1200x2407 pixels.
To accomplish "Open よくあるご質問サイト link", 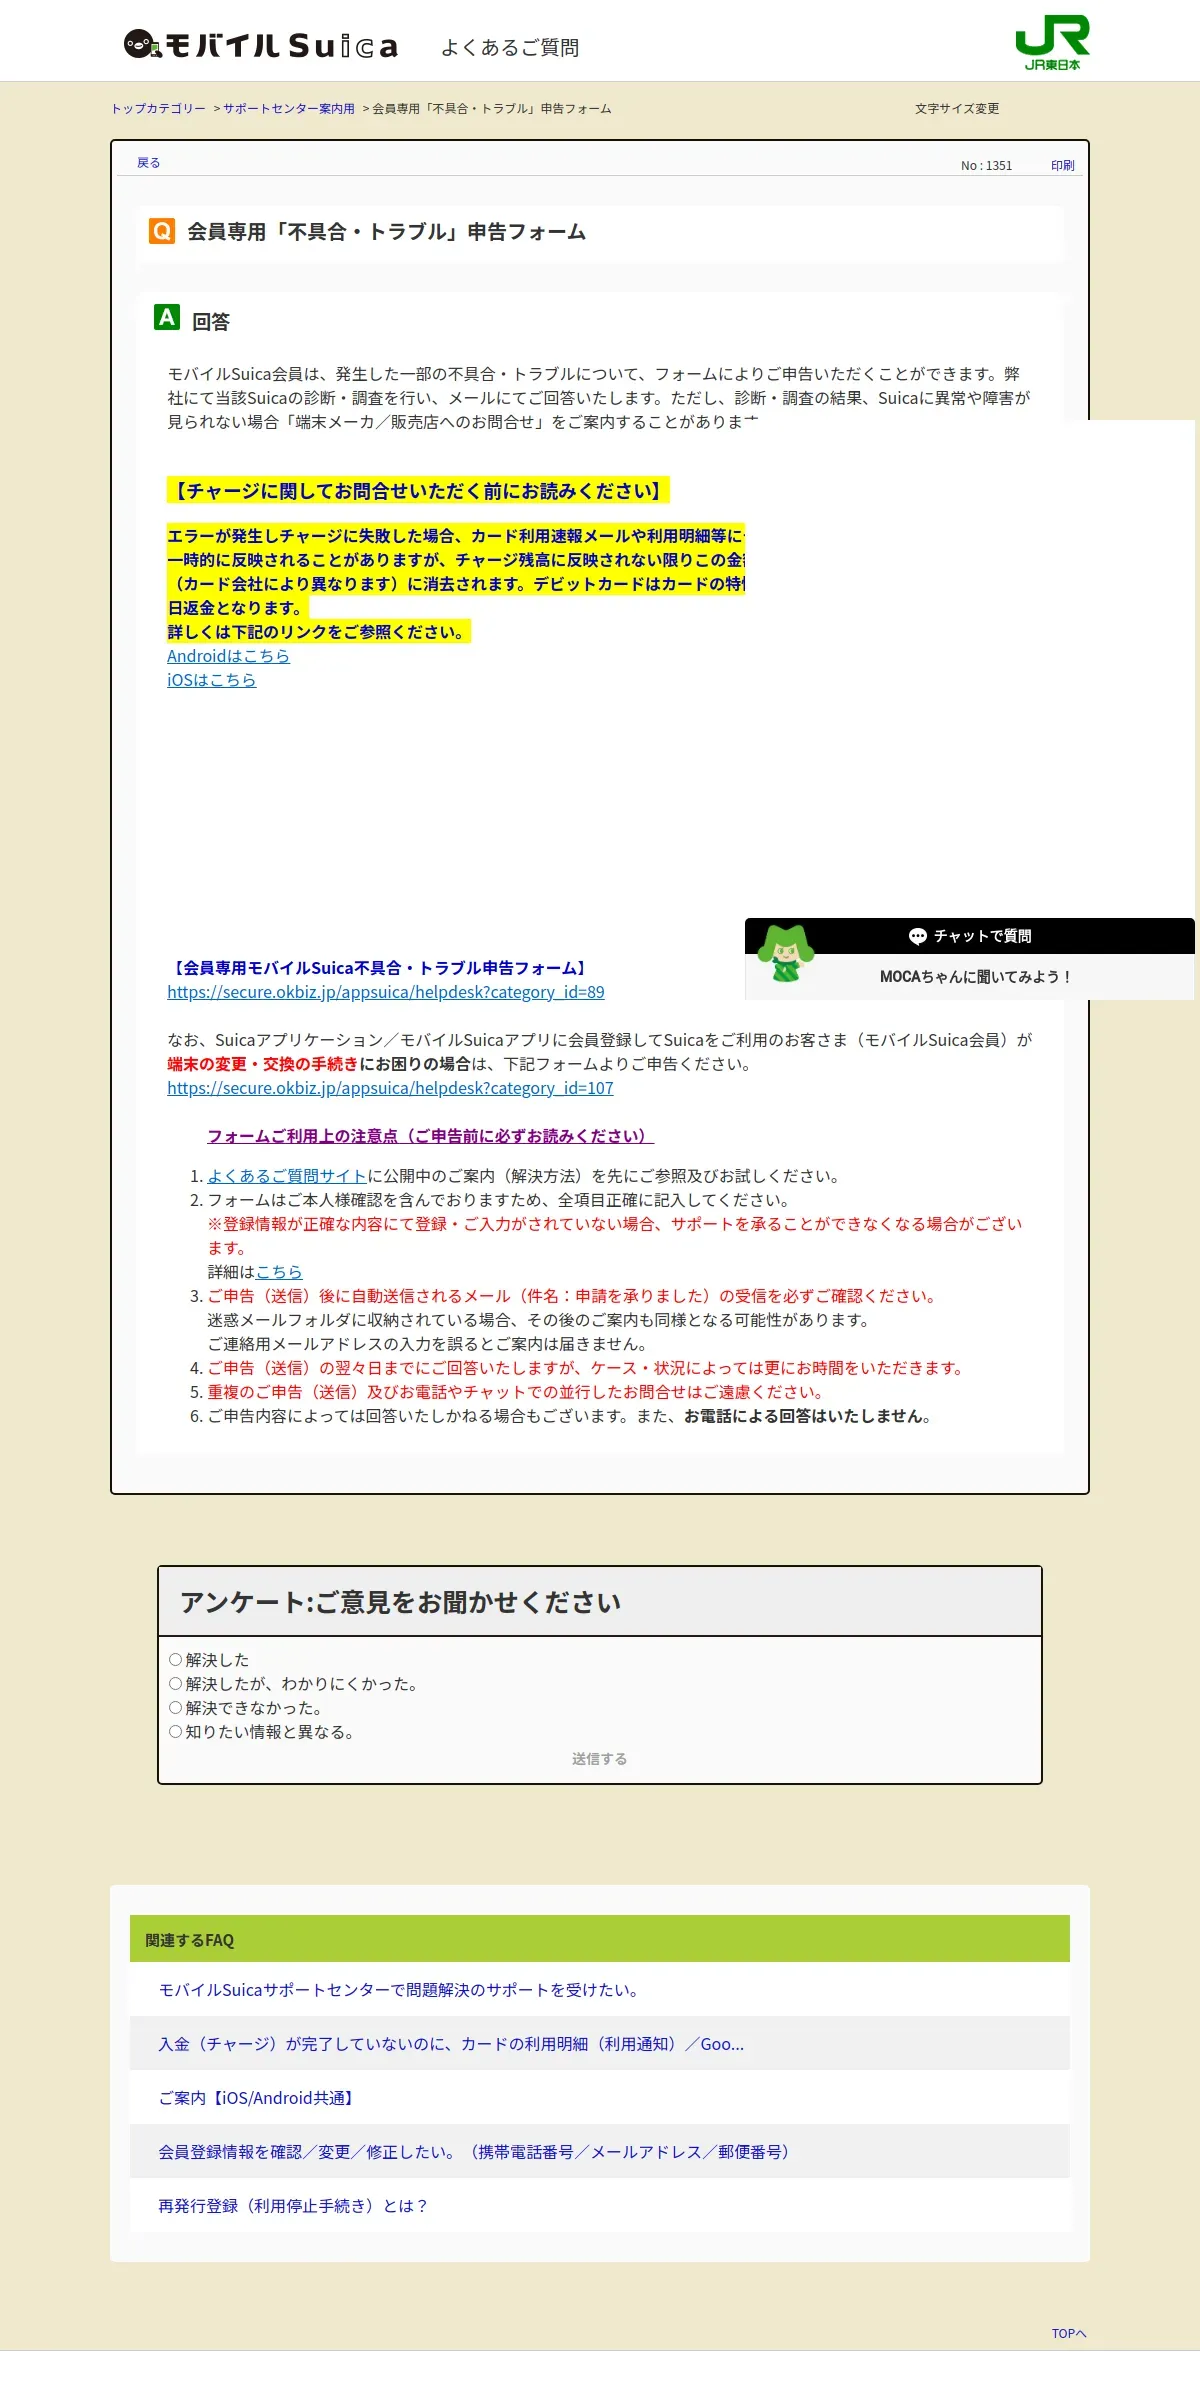I will pyautogui.click(x=287, y=1176).
